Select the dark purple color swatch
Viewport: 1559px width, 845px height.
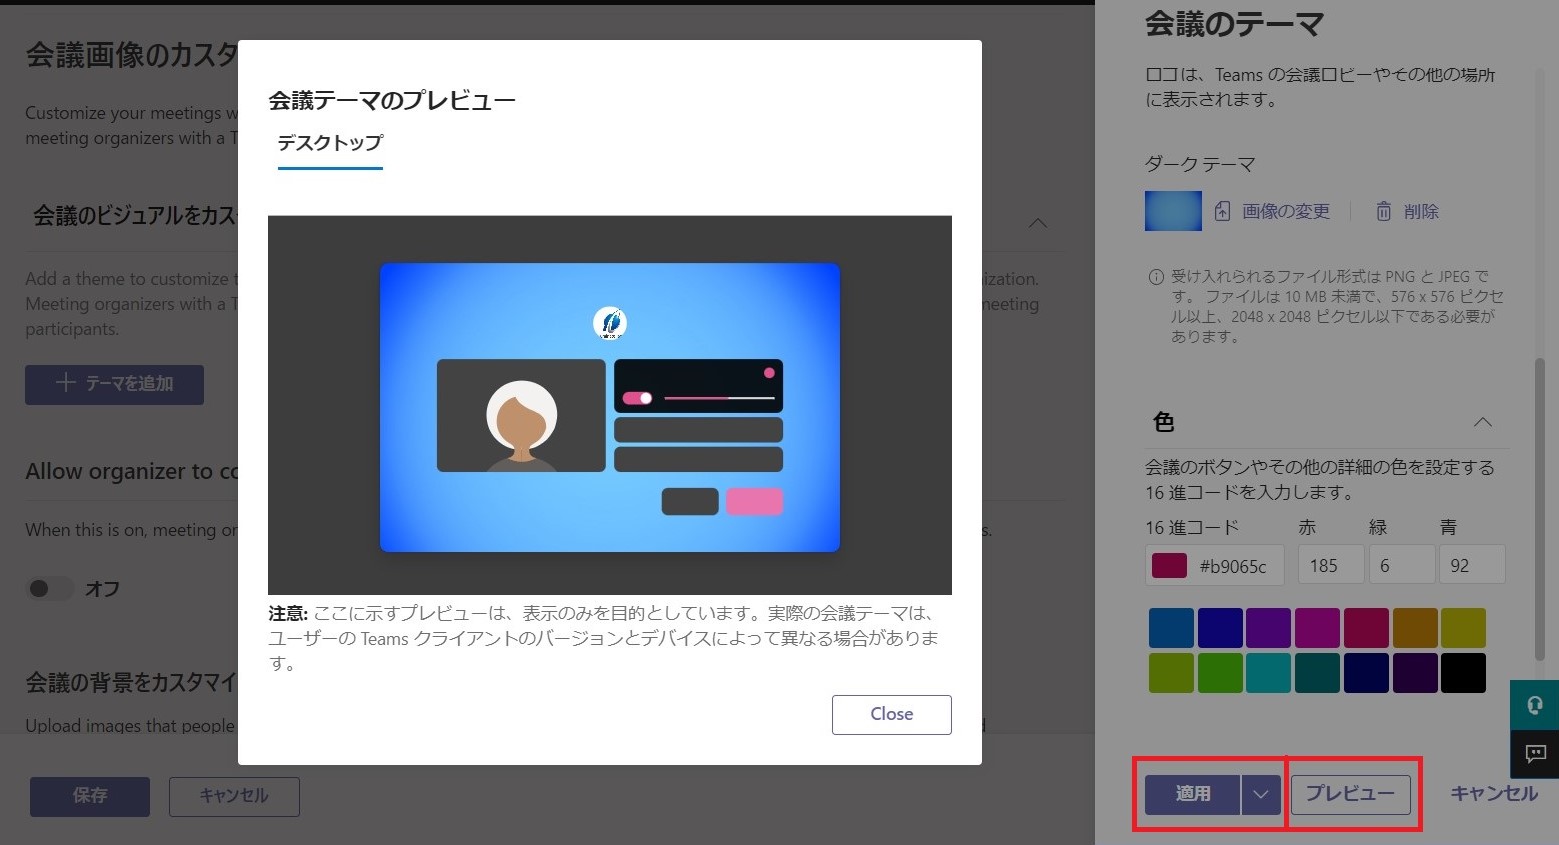[x=1415, y=673]
